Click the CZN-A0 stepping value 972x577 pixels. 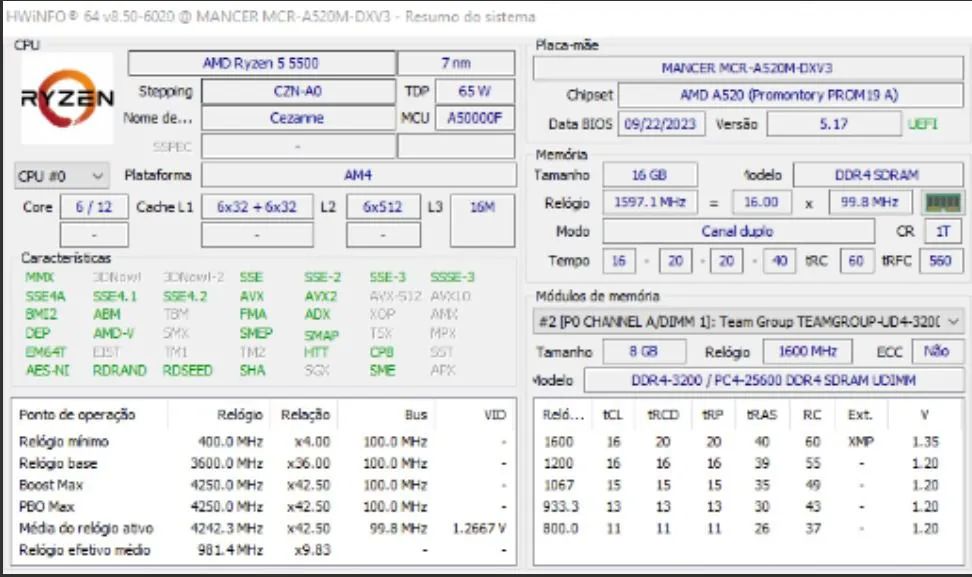(x=298, y=91)
